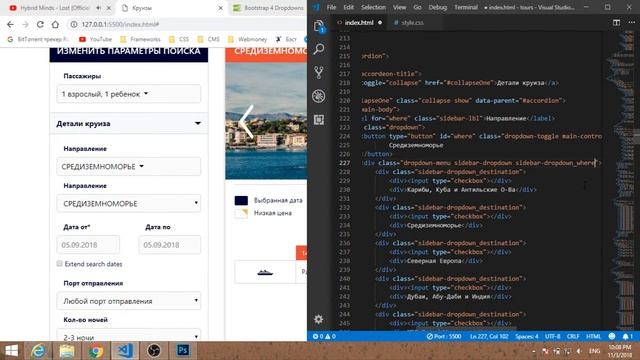Click the feedback smiley in status bar
This screenshot has width=640, height=360.
tap(611, 336)
